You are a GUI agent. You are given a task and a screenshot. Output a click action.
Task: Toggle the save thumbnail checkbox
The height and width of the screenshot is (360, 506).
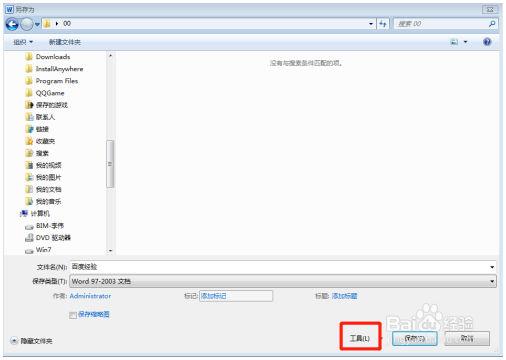click(73, 315)
